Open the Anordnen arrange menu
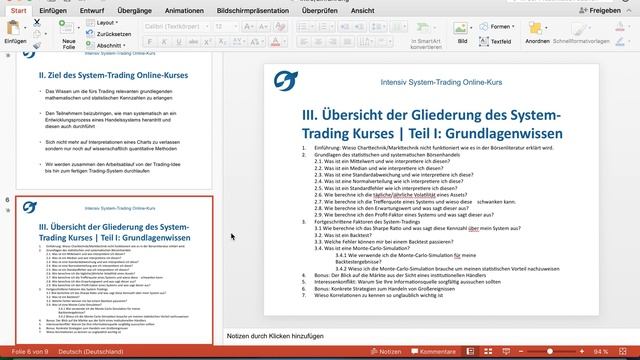The height and width of the screenshot is (360, 640). (x=537, y=33)
